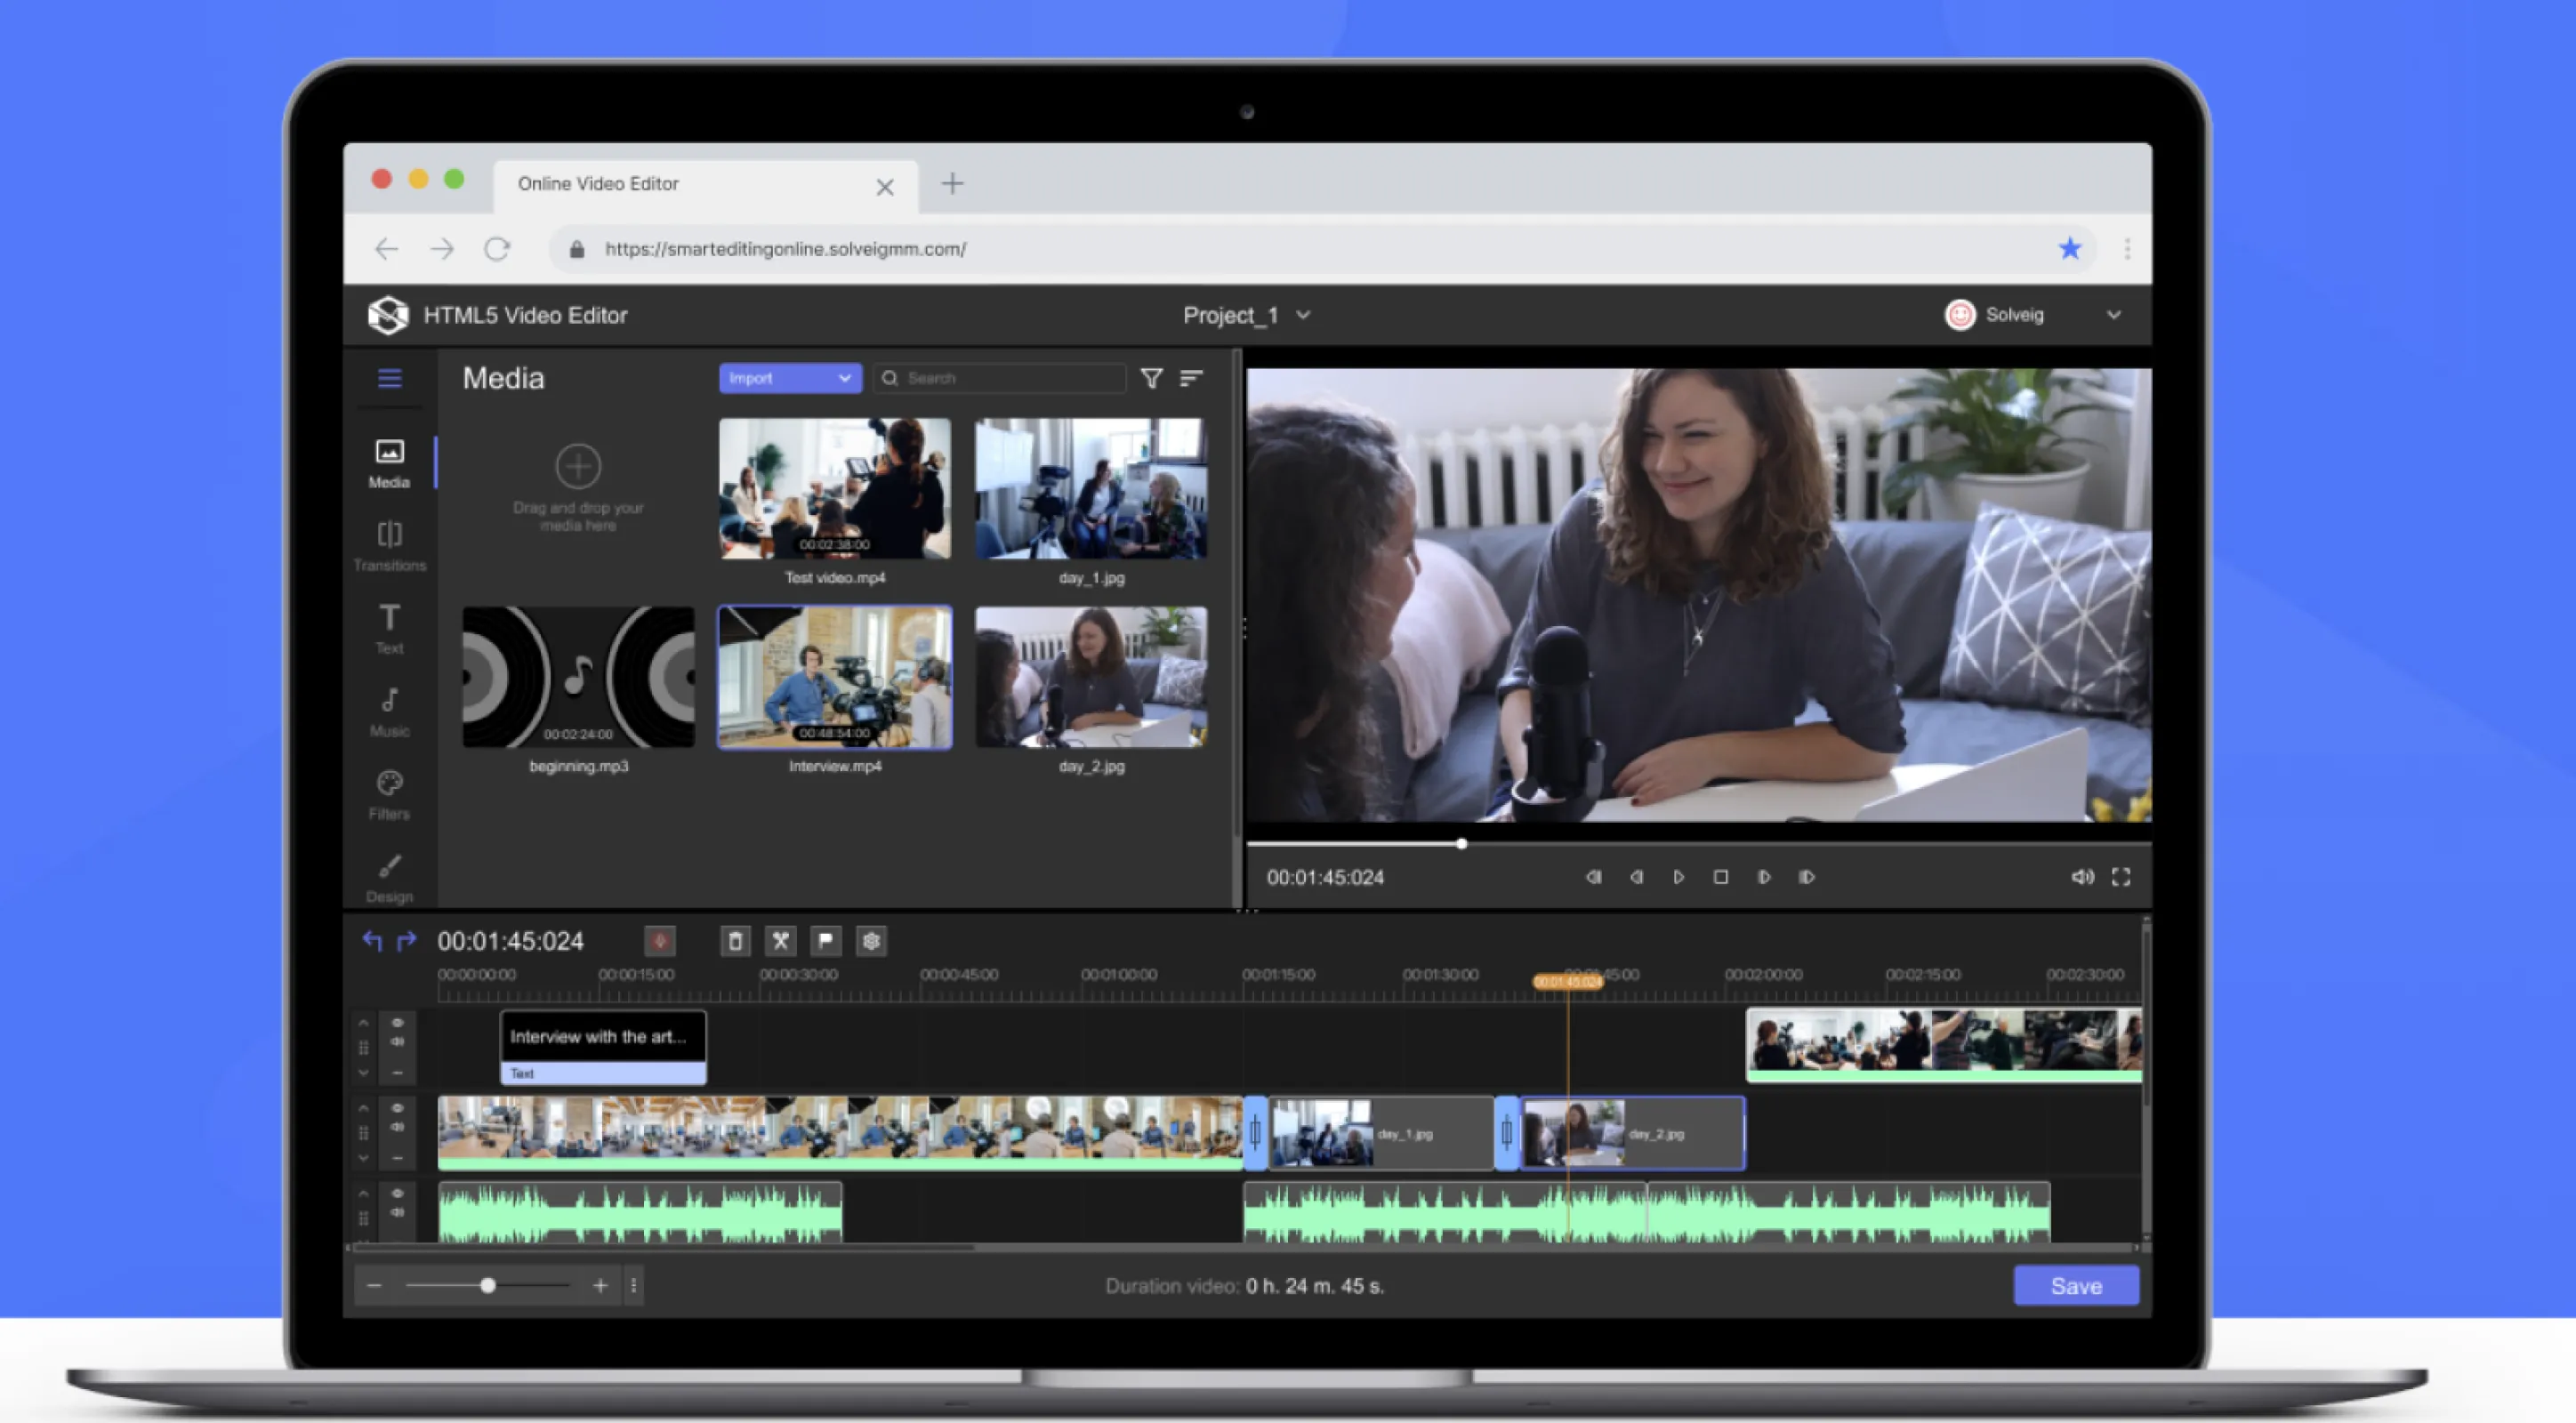Expand the Solveig account menu chevron

2113,315
